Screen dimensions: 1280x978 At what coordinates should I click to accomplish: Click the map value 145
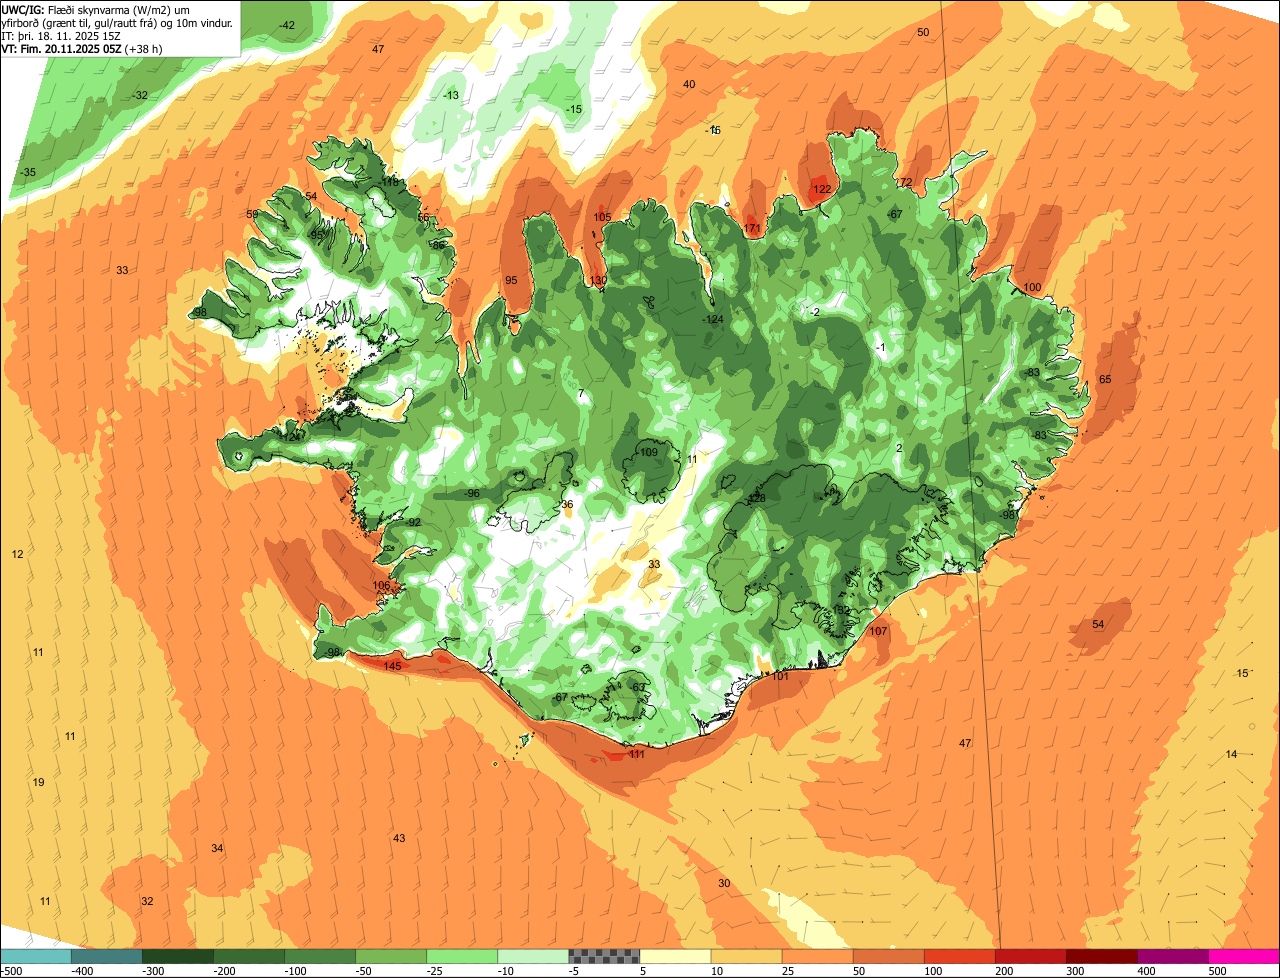pos(392,666)
